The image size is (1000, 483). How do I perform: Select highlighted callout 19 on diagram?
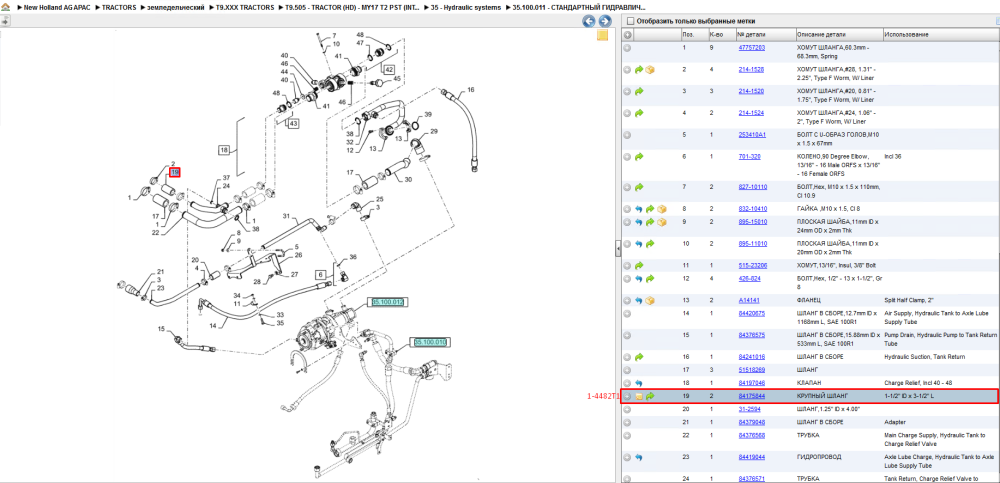pyautogui.click(x=175, y=172)
